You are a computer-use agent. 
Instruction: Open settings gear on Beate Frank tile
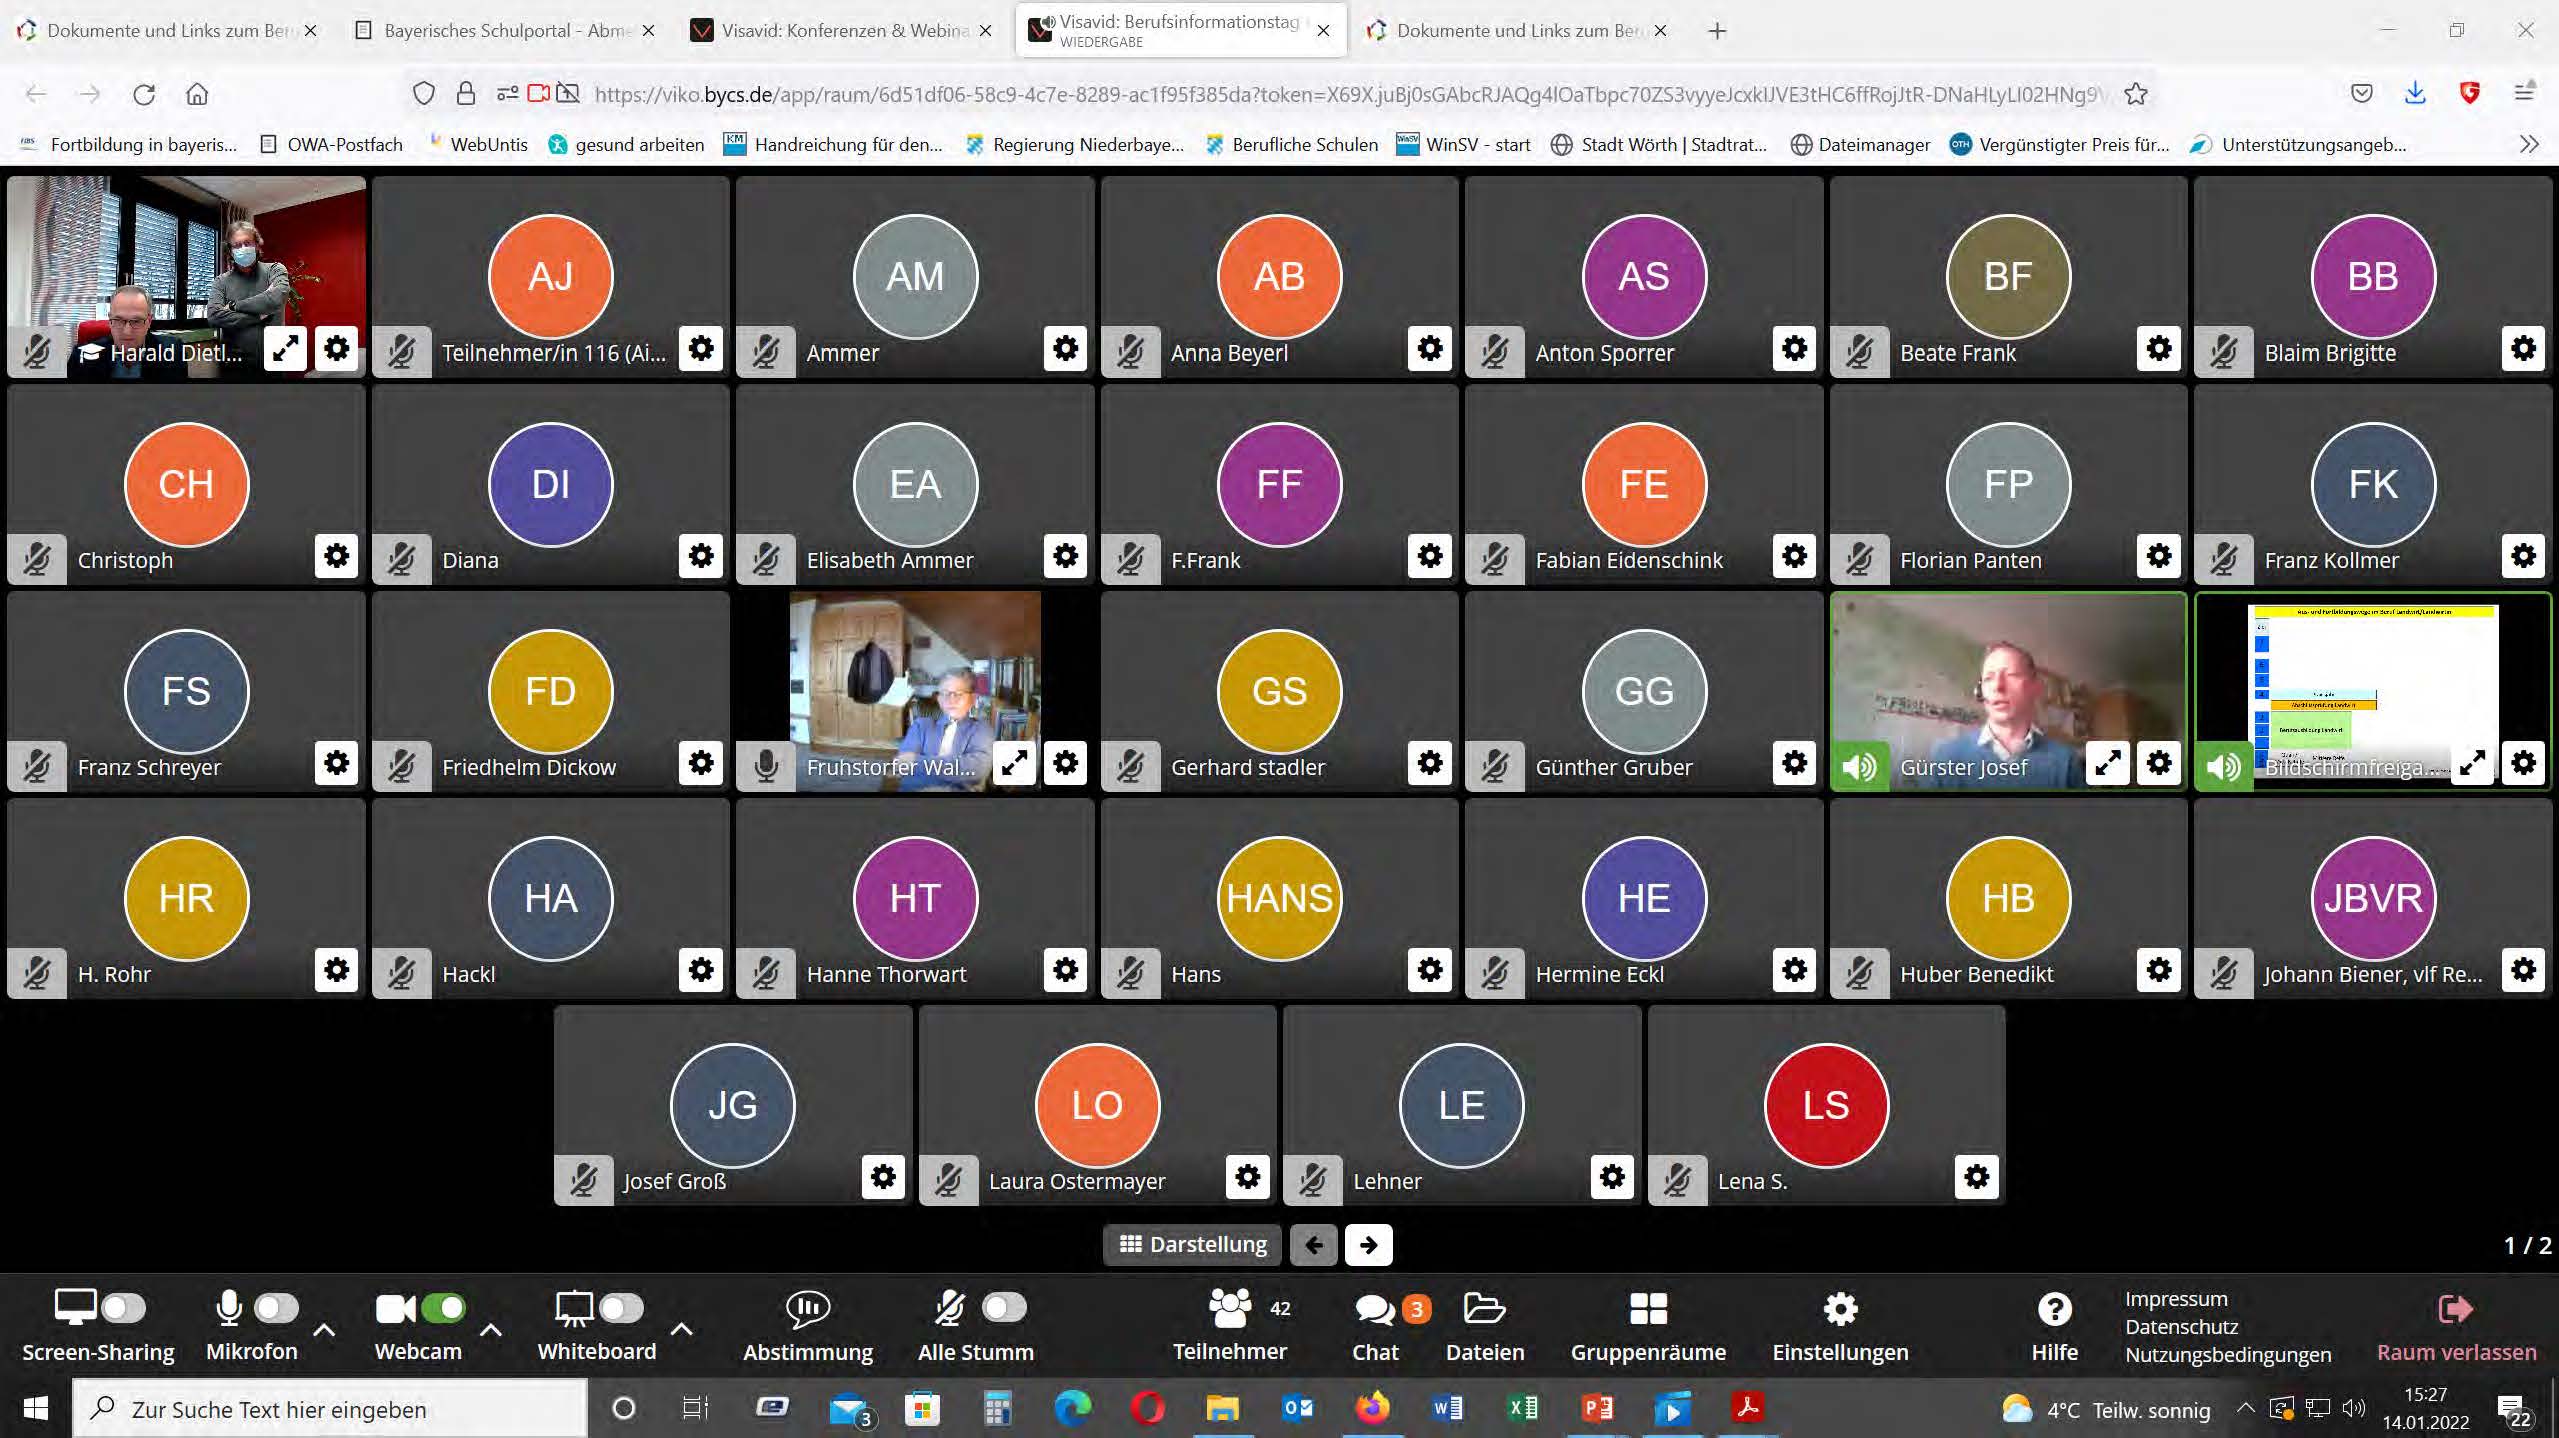[2159, 348]
